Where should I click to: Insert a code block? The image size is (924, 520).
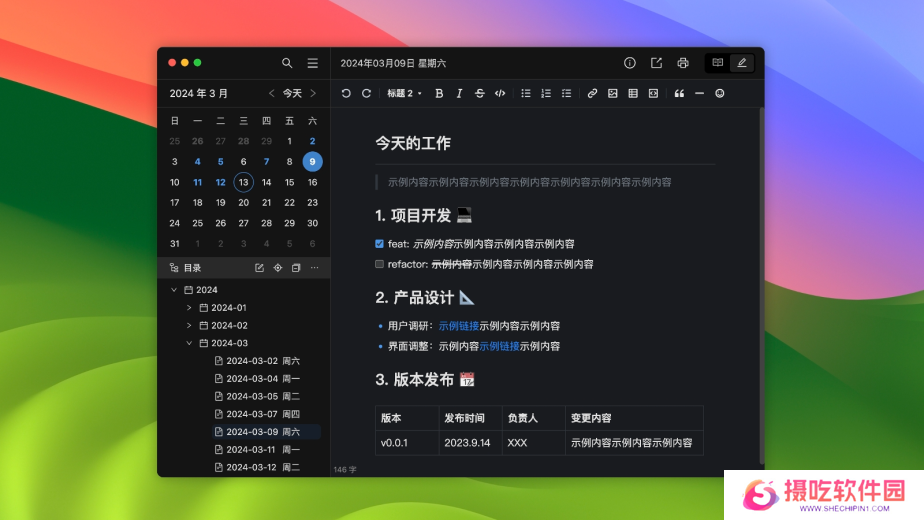click(653, 93)
